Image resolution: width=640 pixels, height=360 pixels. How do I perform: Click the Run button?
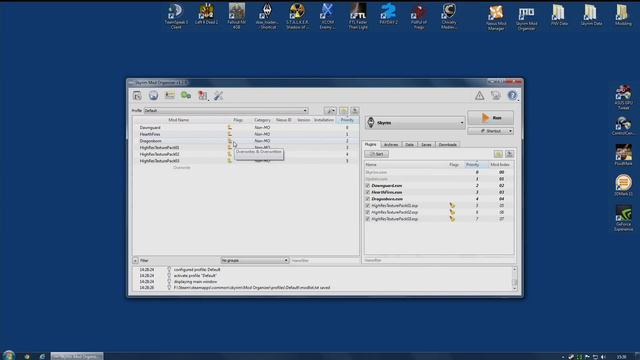(x=491, y=118)
